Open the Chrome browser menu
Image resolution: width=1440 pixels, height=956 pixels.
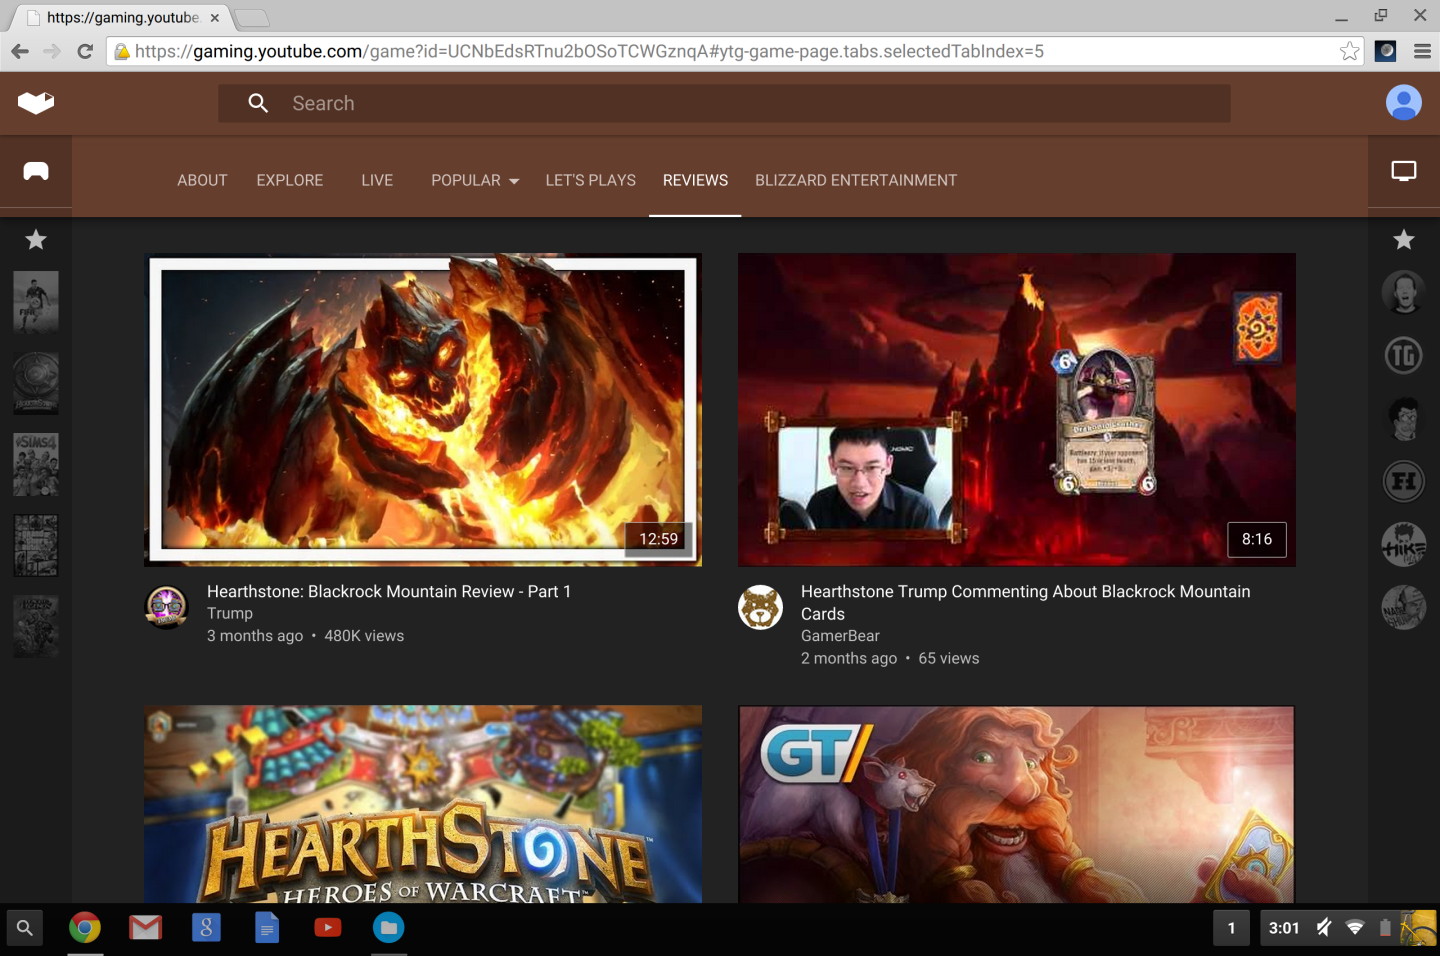point(1421,51)
